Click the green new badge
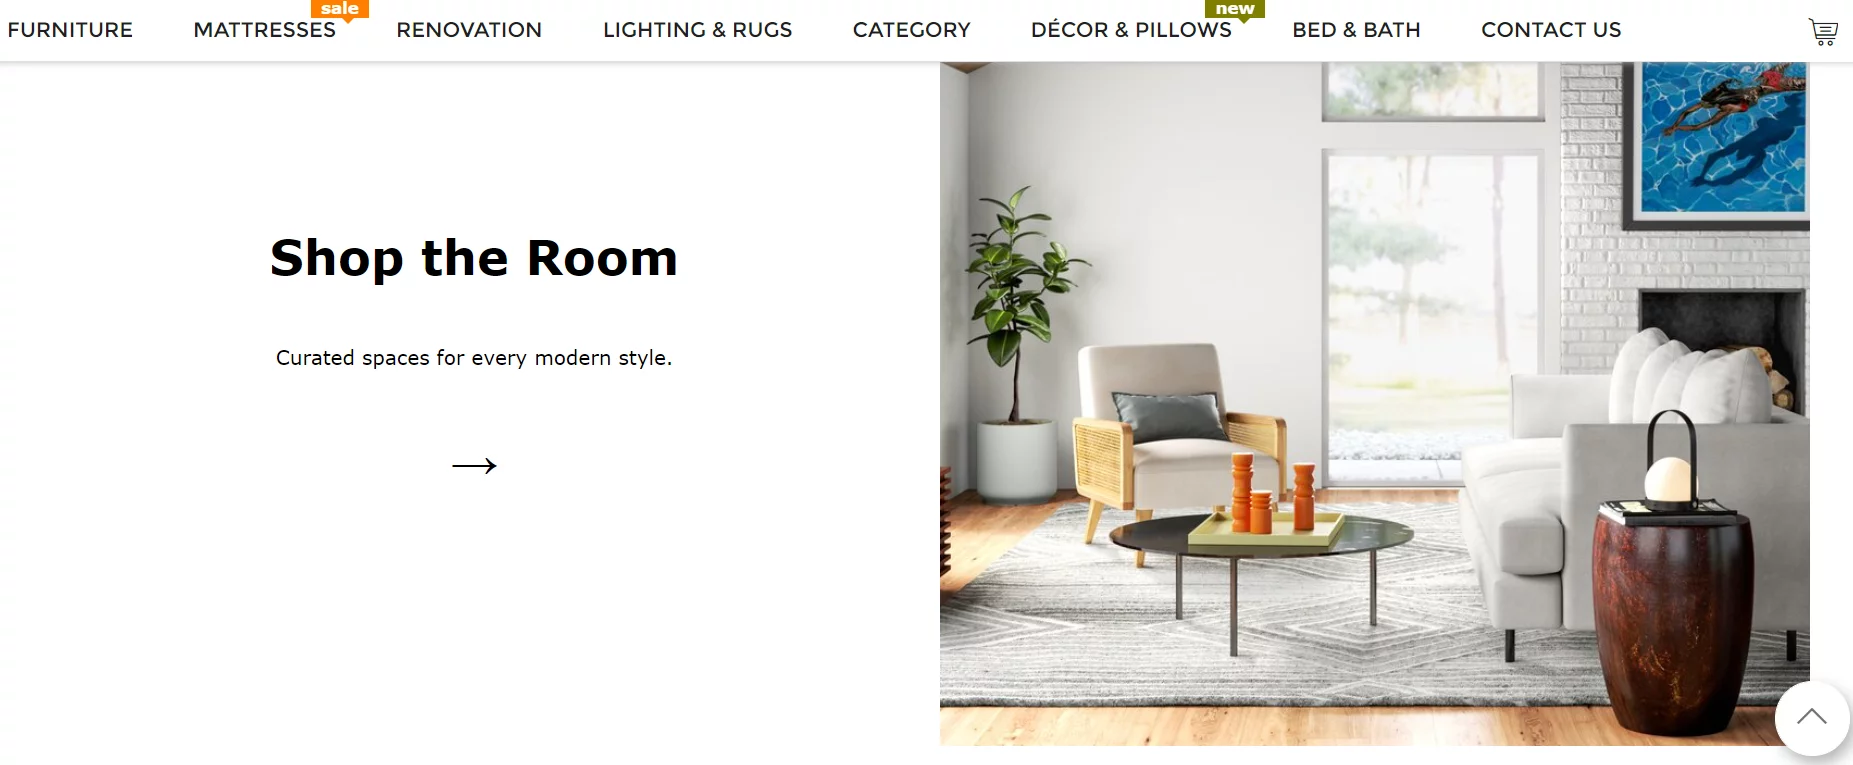The height and width of the screenshot is (765, 1853). pos(1235,9)
